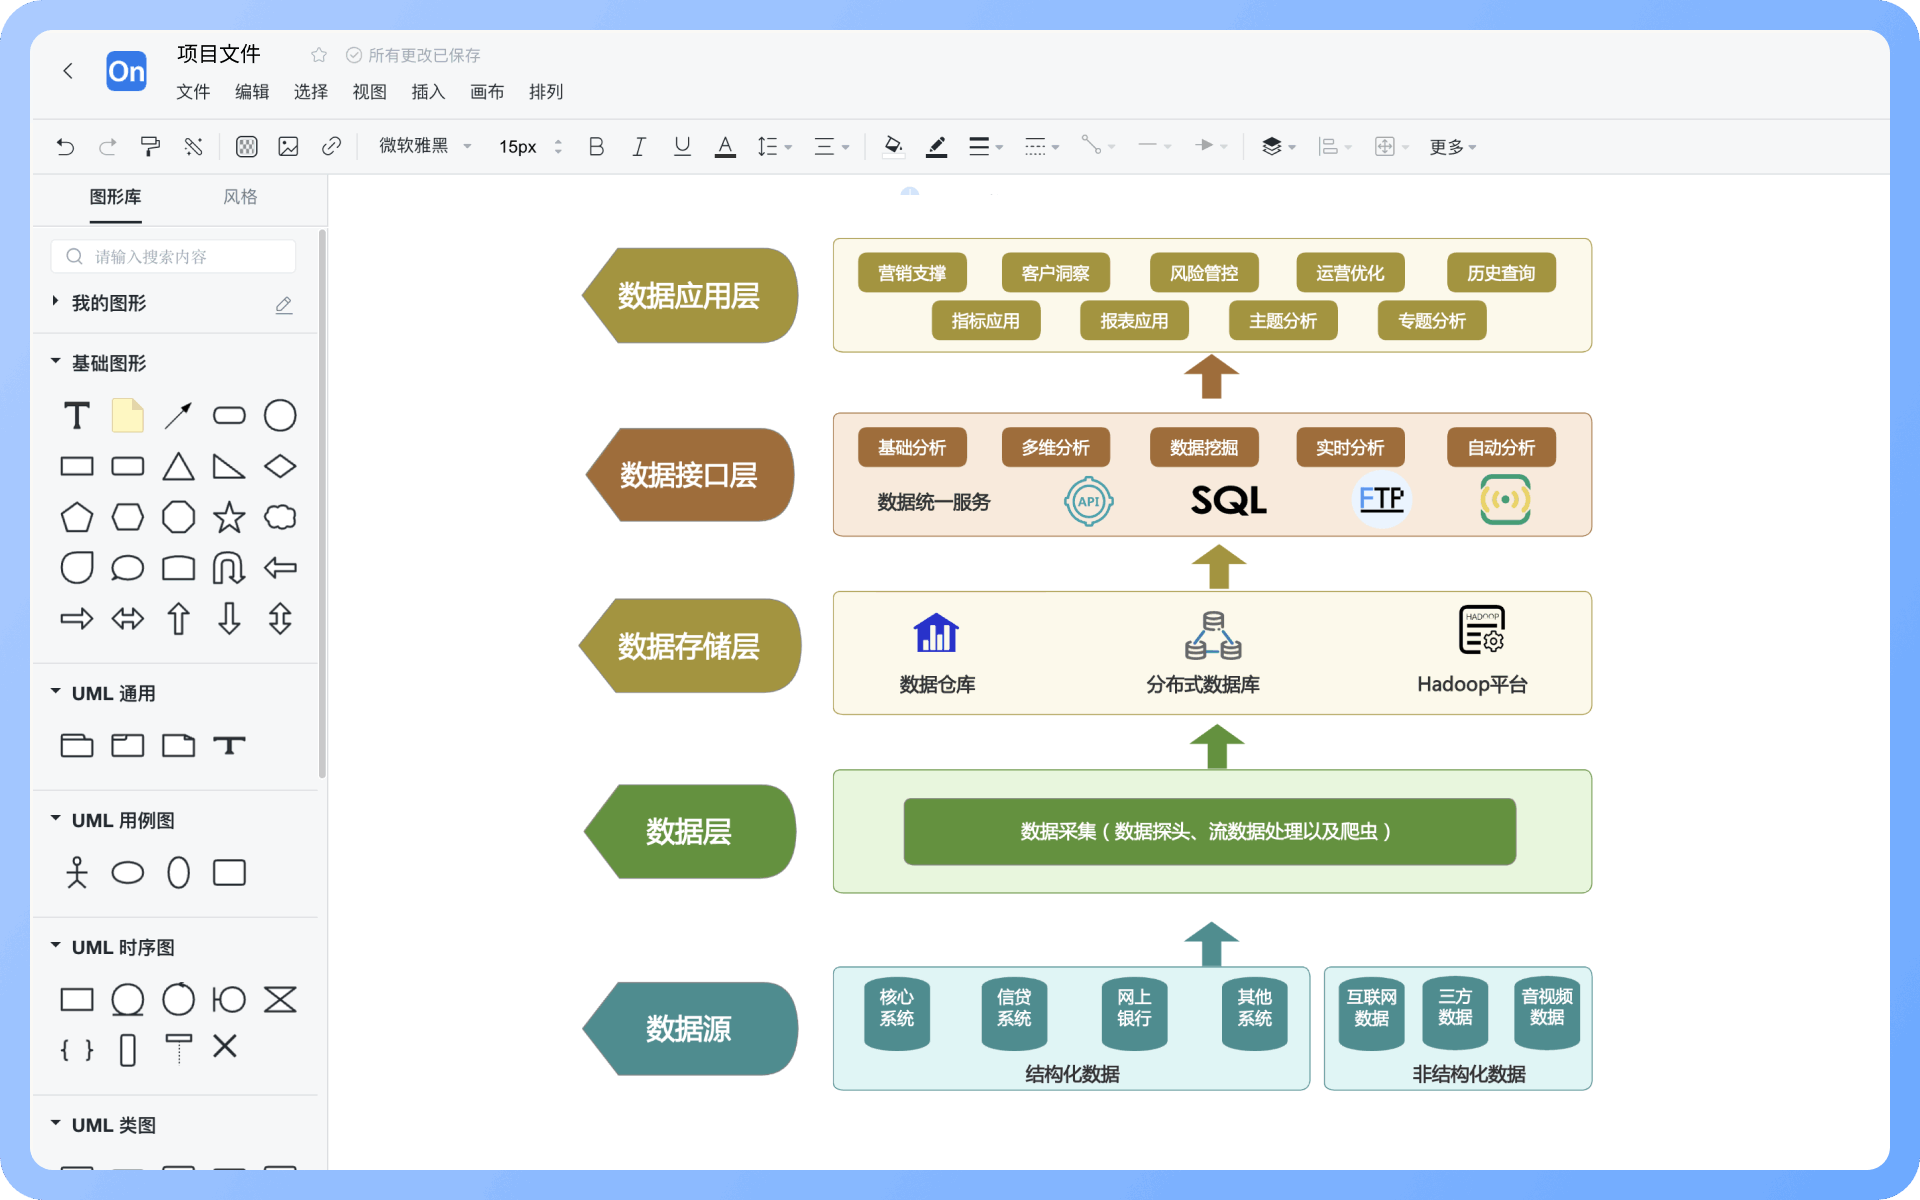Select the star shape in the library
Screen dimensions: 1920x1200
[x=229, y=517]
